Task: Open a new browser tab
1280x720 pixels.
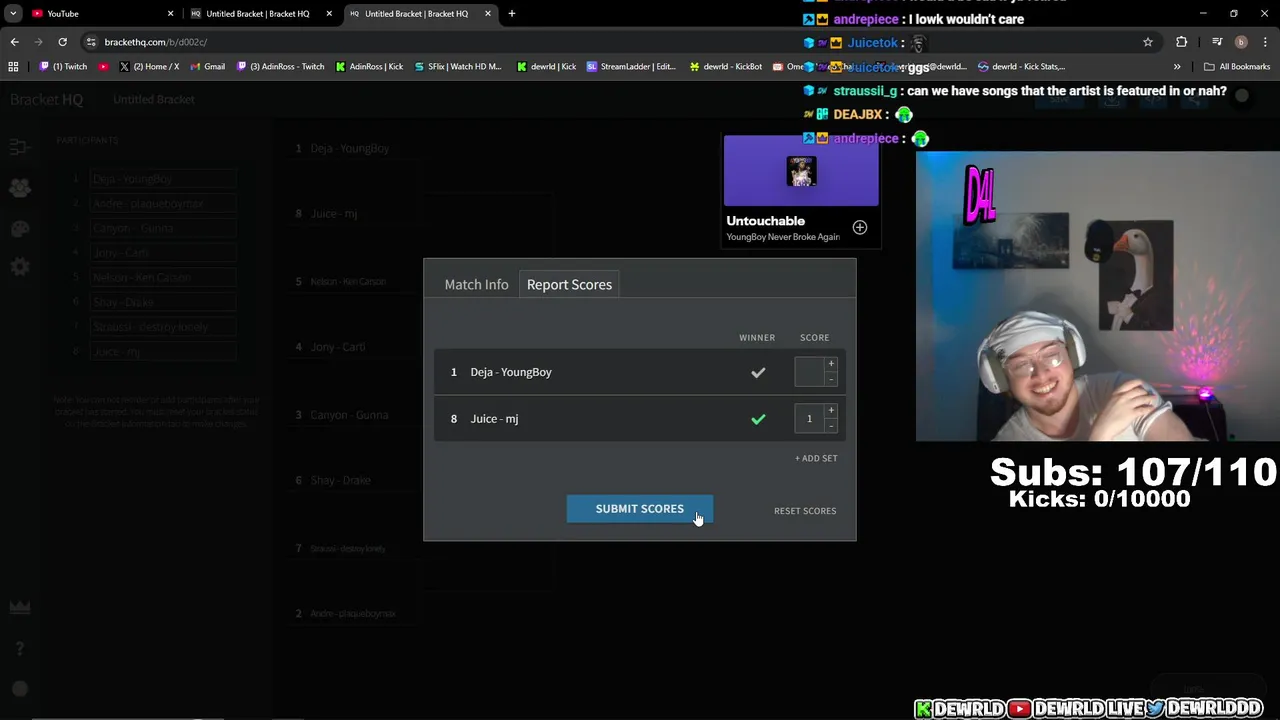Action: [512, 14]
